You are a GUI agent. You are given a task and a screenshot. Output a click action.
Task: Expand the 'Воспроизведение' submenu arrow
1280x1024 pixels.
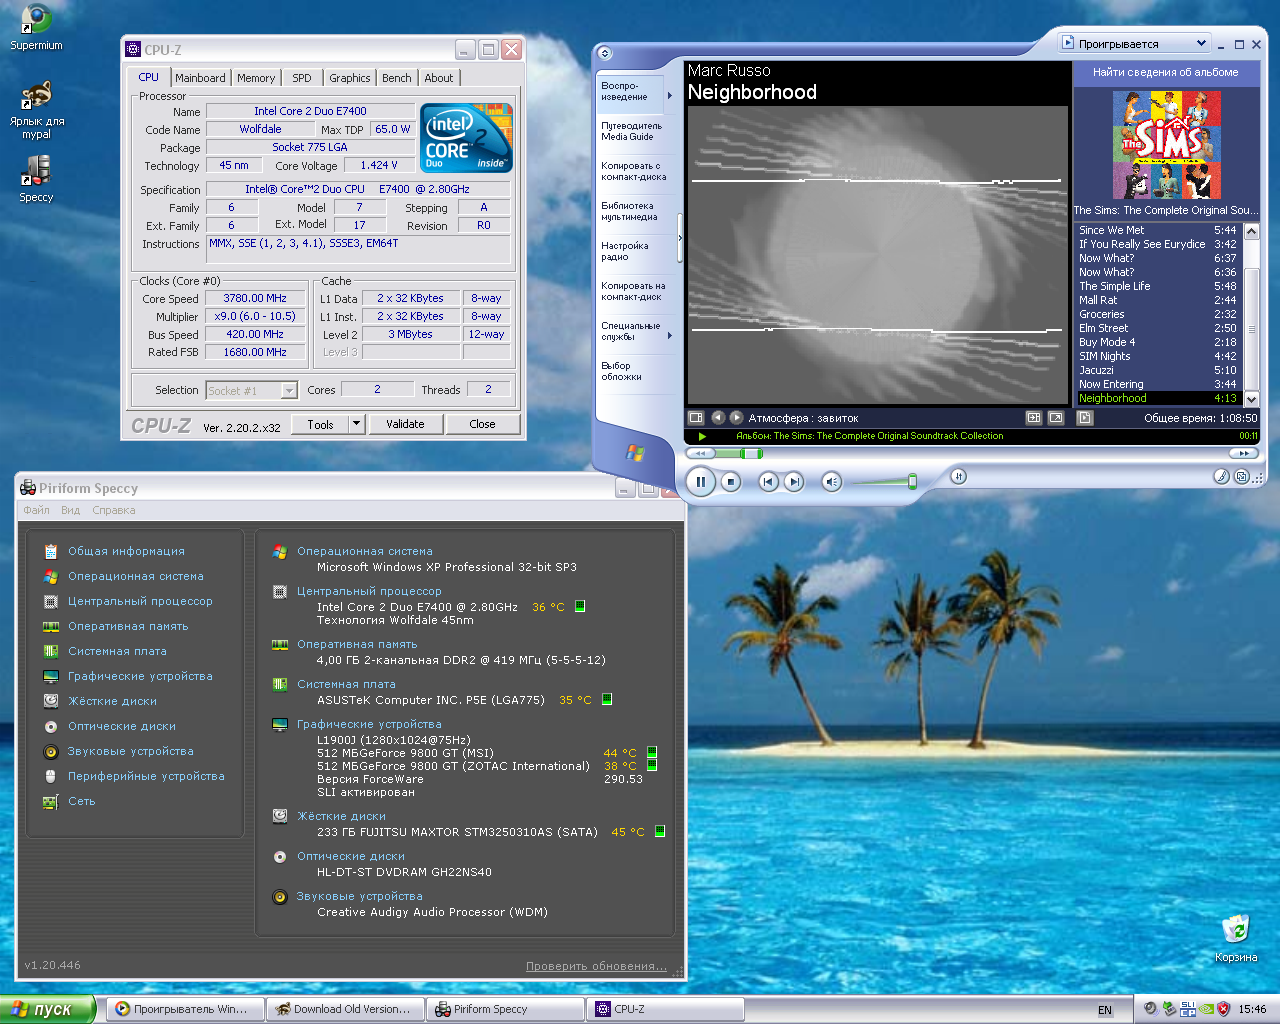click(x=670, y=96)
